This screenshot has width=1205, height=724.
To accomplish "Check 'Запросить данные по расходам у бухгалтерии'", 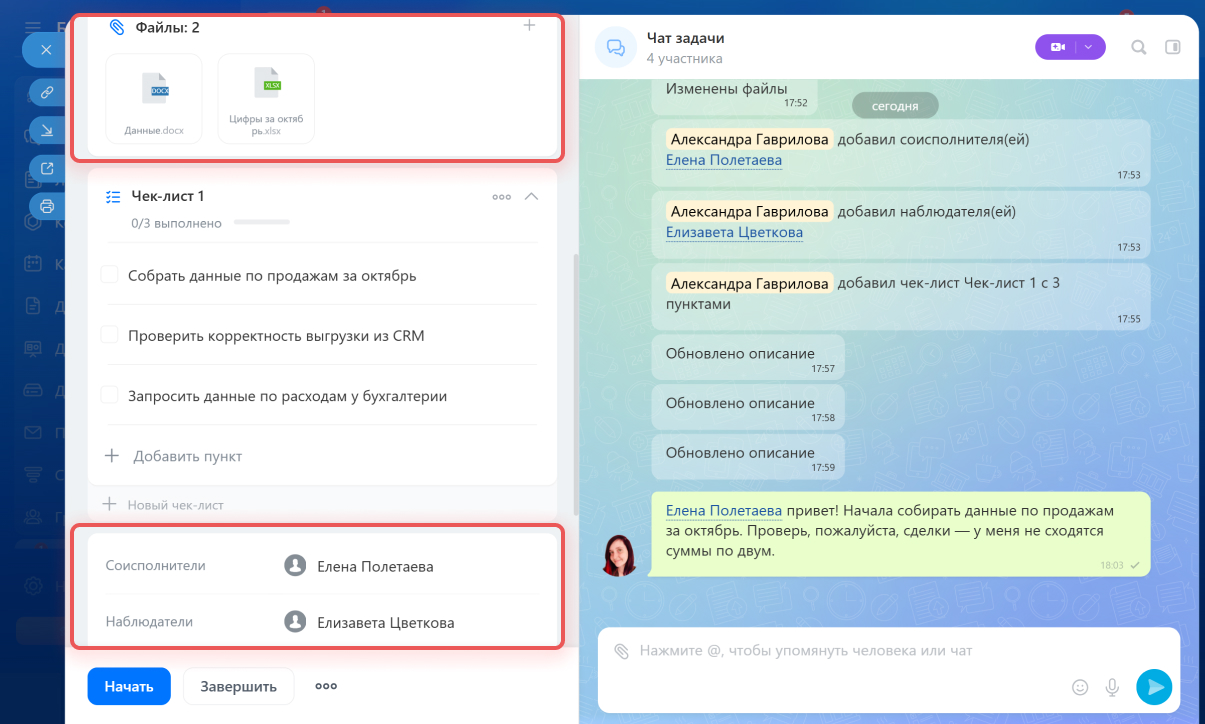I will pos(110,395).
